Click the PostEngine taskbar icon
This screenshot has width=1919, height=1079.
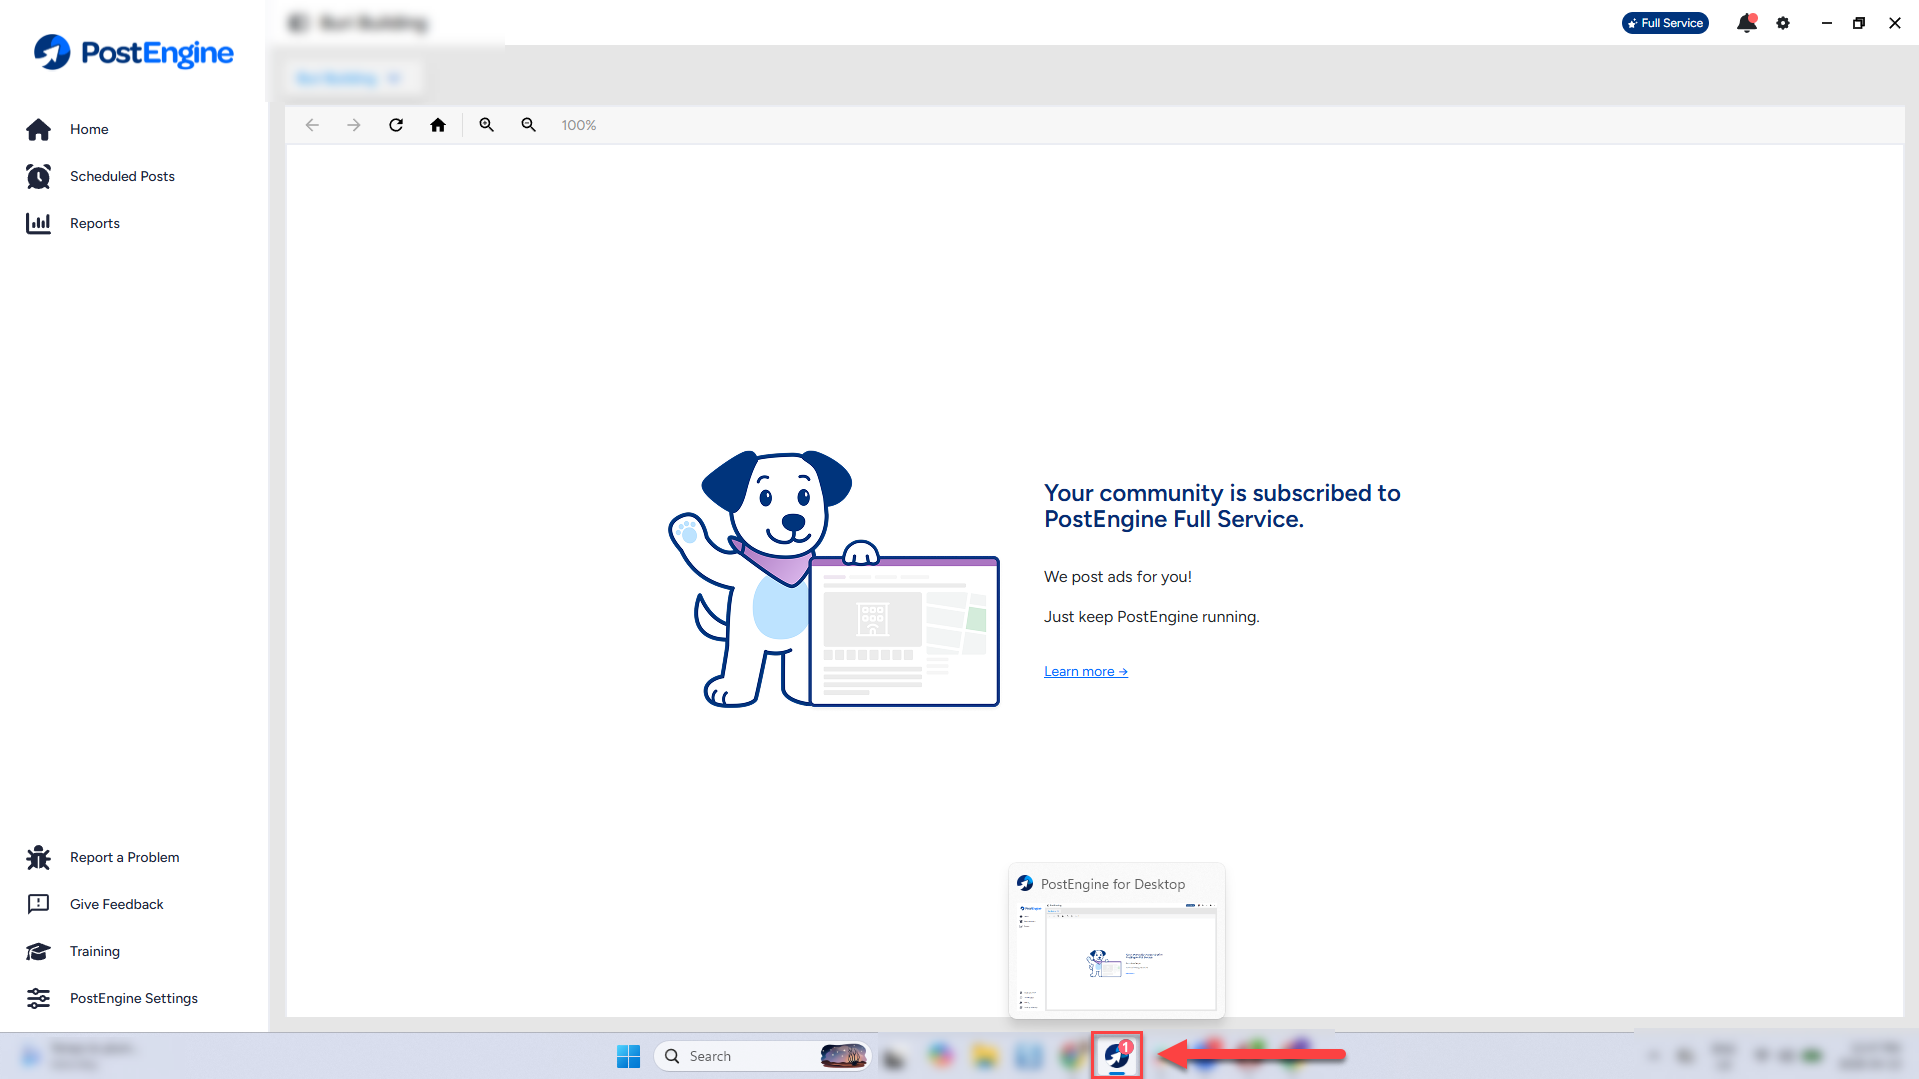pyautogui.click(x=1117, y=1055)
